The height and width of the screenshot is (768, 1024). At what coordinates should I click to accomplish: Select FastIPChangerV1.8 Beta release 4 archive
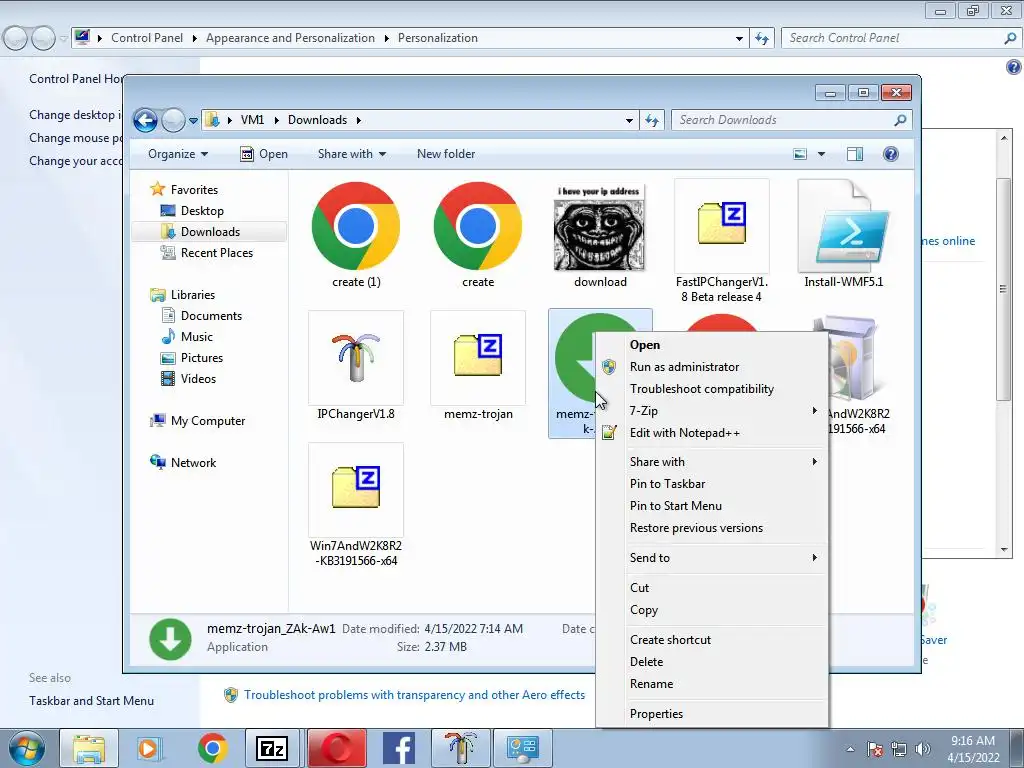pos(722,224)
